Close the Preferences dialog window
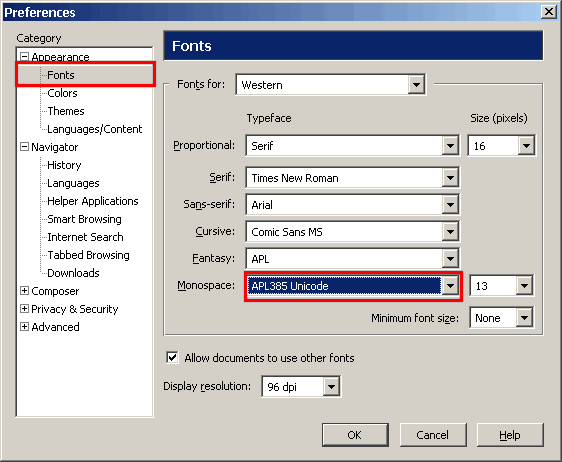This screenshot has height=462, width=562. (x=549, y=12)
